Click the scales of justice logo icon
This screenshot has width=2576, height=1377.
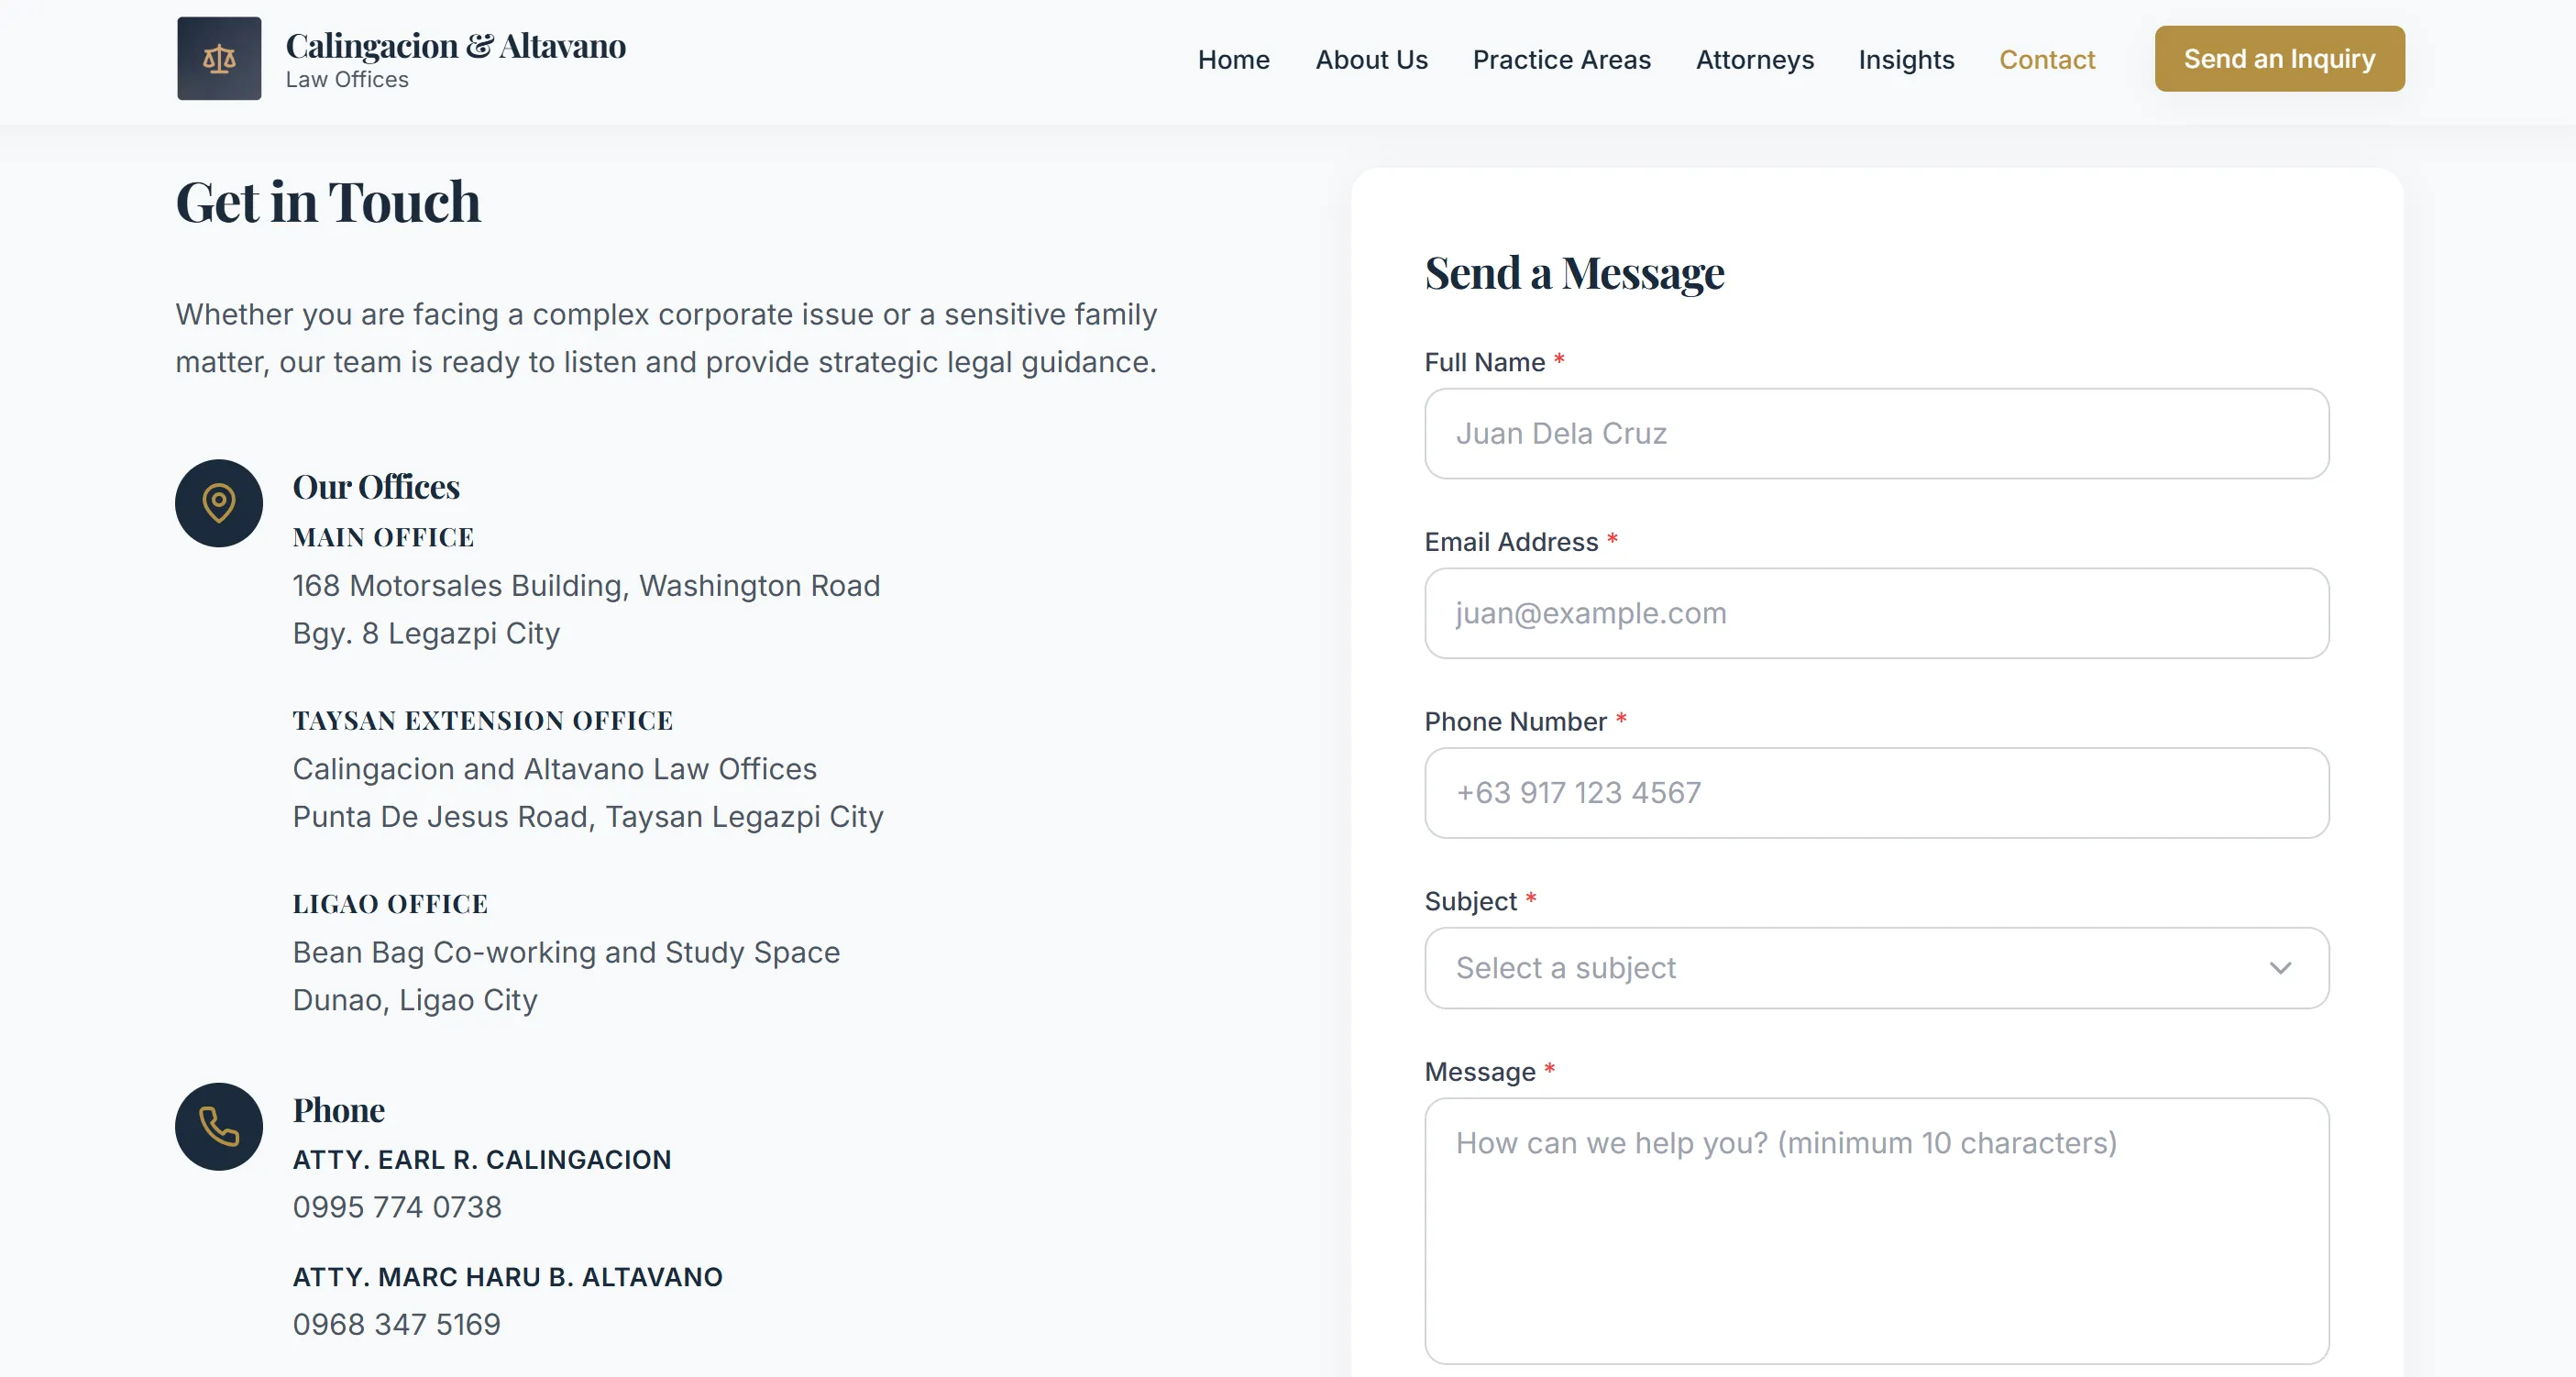pos(219,59)
